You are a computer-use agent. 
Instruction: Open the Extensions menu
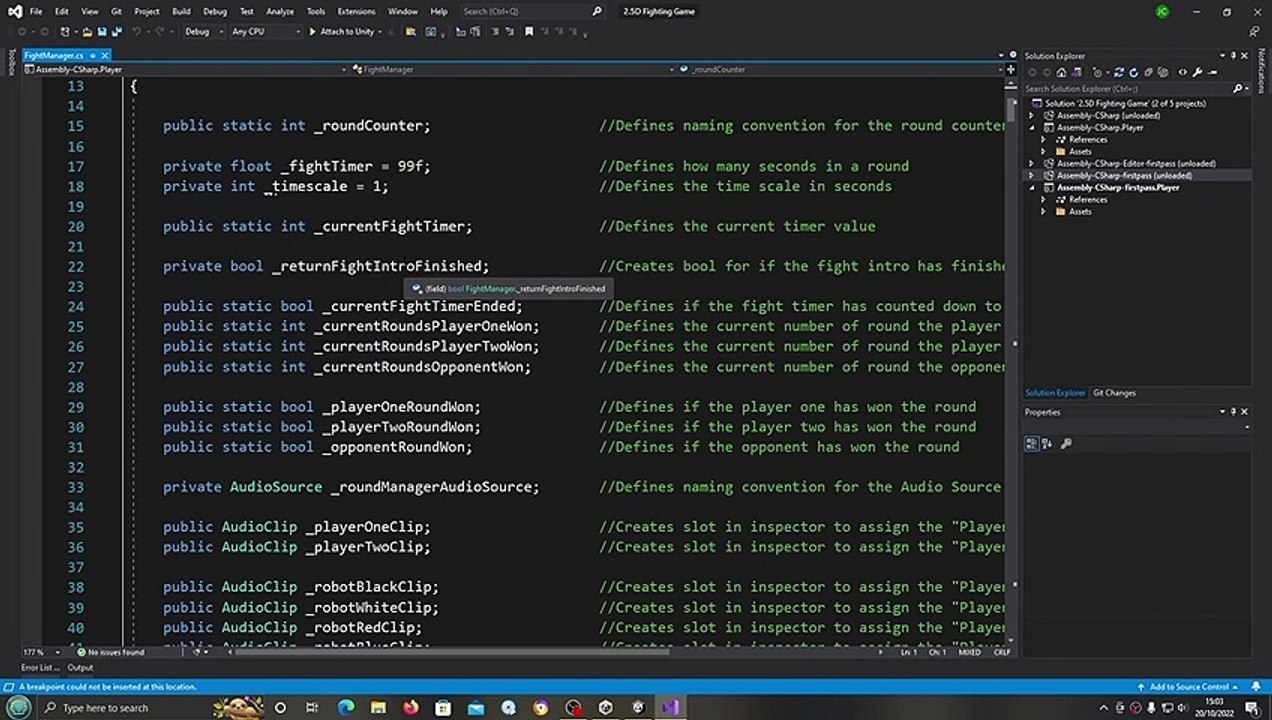pyautogui.click(x=355, y=11)
